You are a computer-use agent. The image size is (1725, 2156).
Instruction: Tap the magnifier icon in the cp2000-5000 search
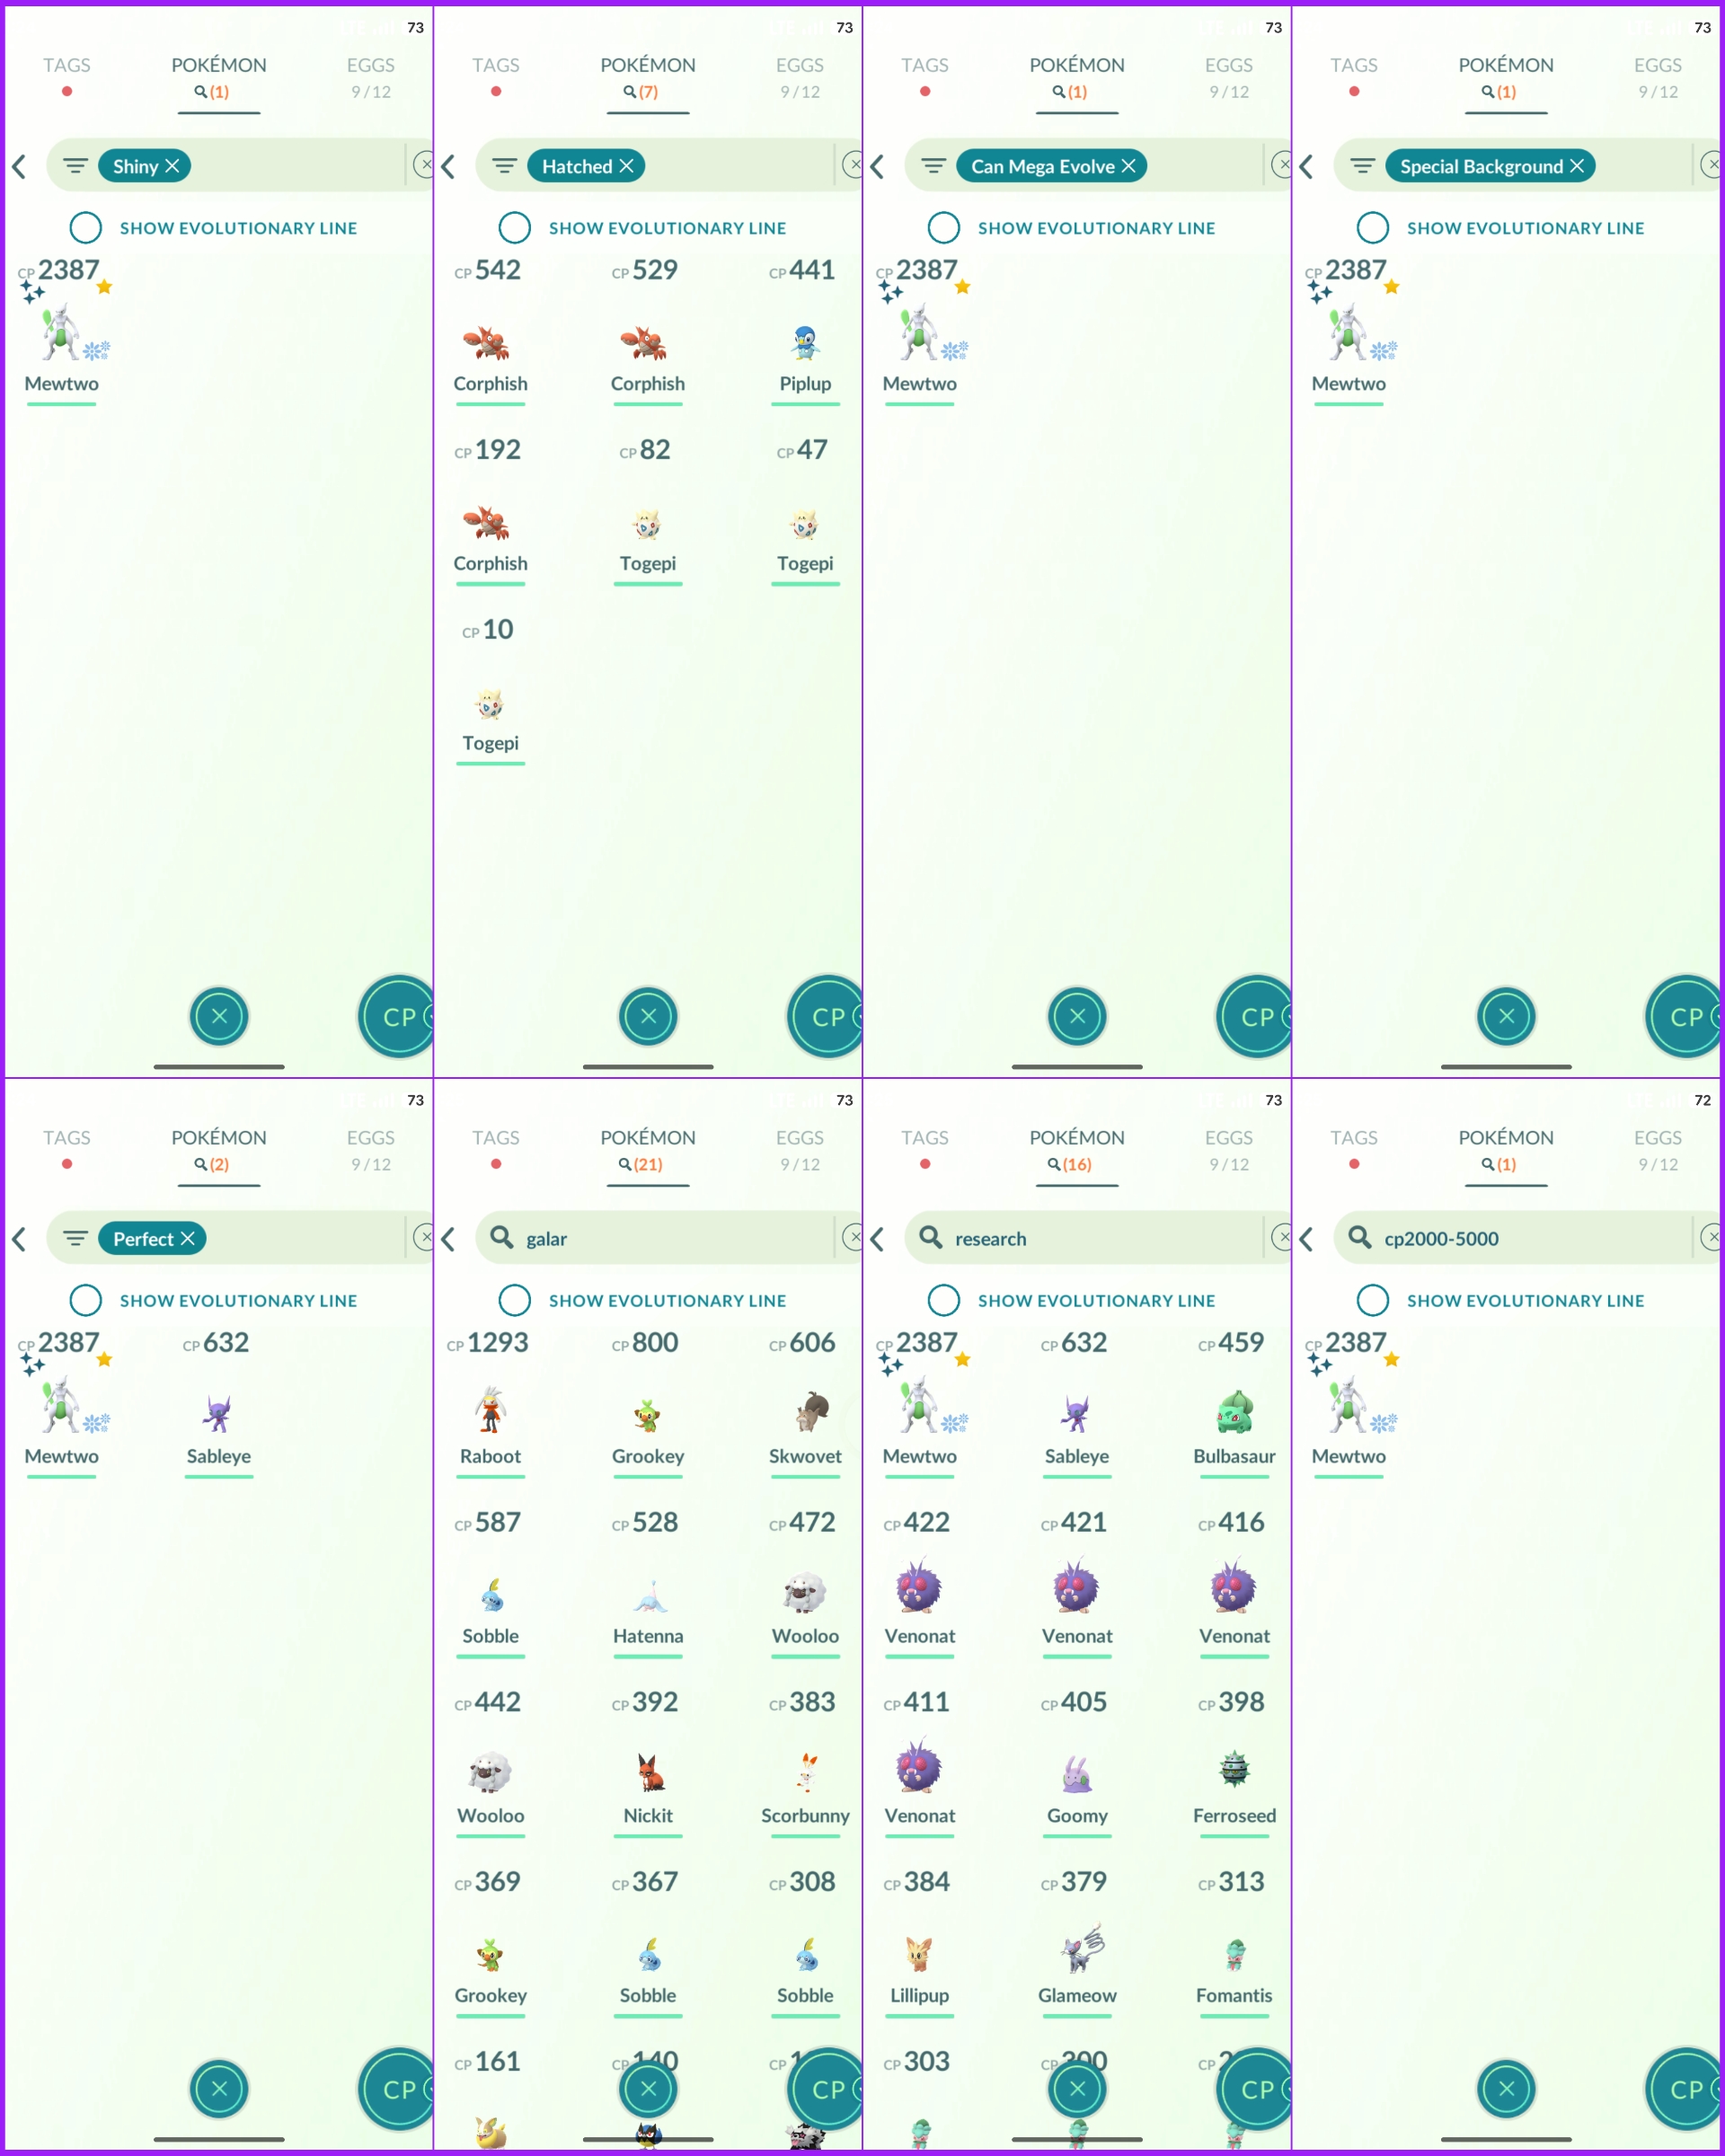coord(1359,1238)
